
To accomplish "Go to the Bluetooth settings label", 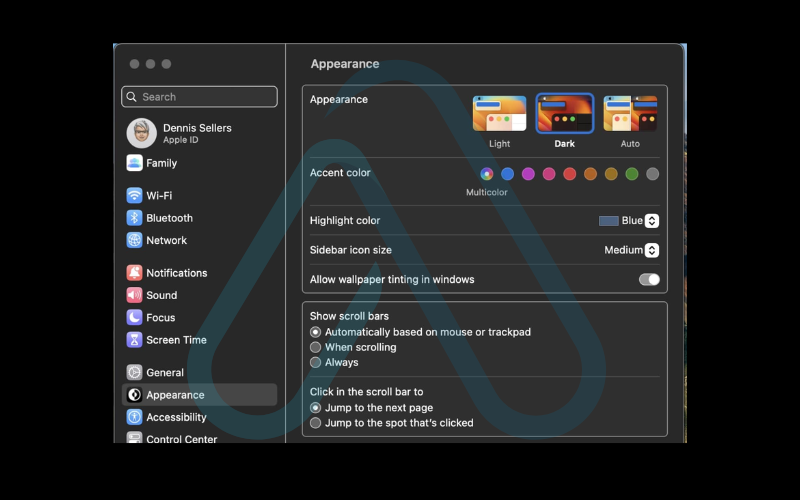I will coord(169,218).
